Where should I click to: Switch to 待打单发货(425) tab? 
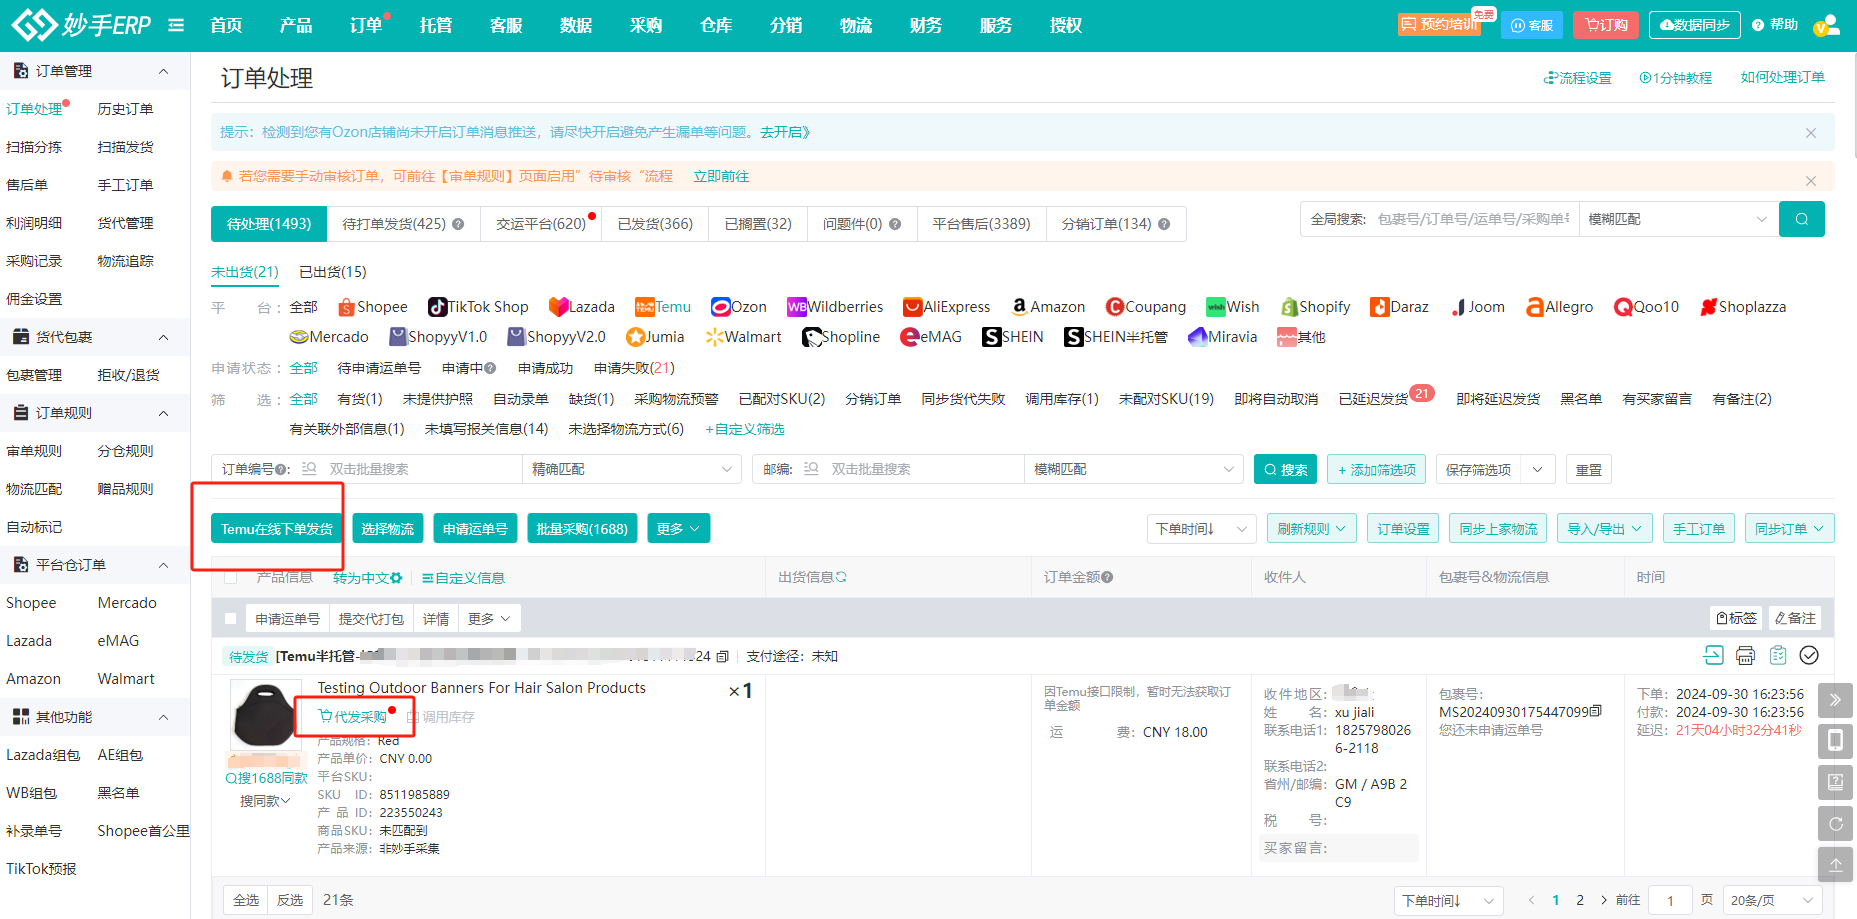[x=403, y=224]
